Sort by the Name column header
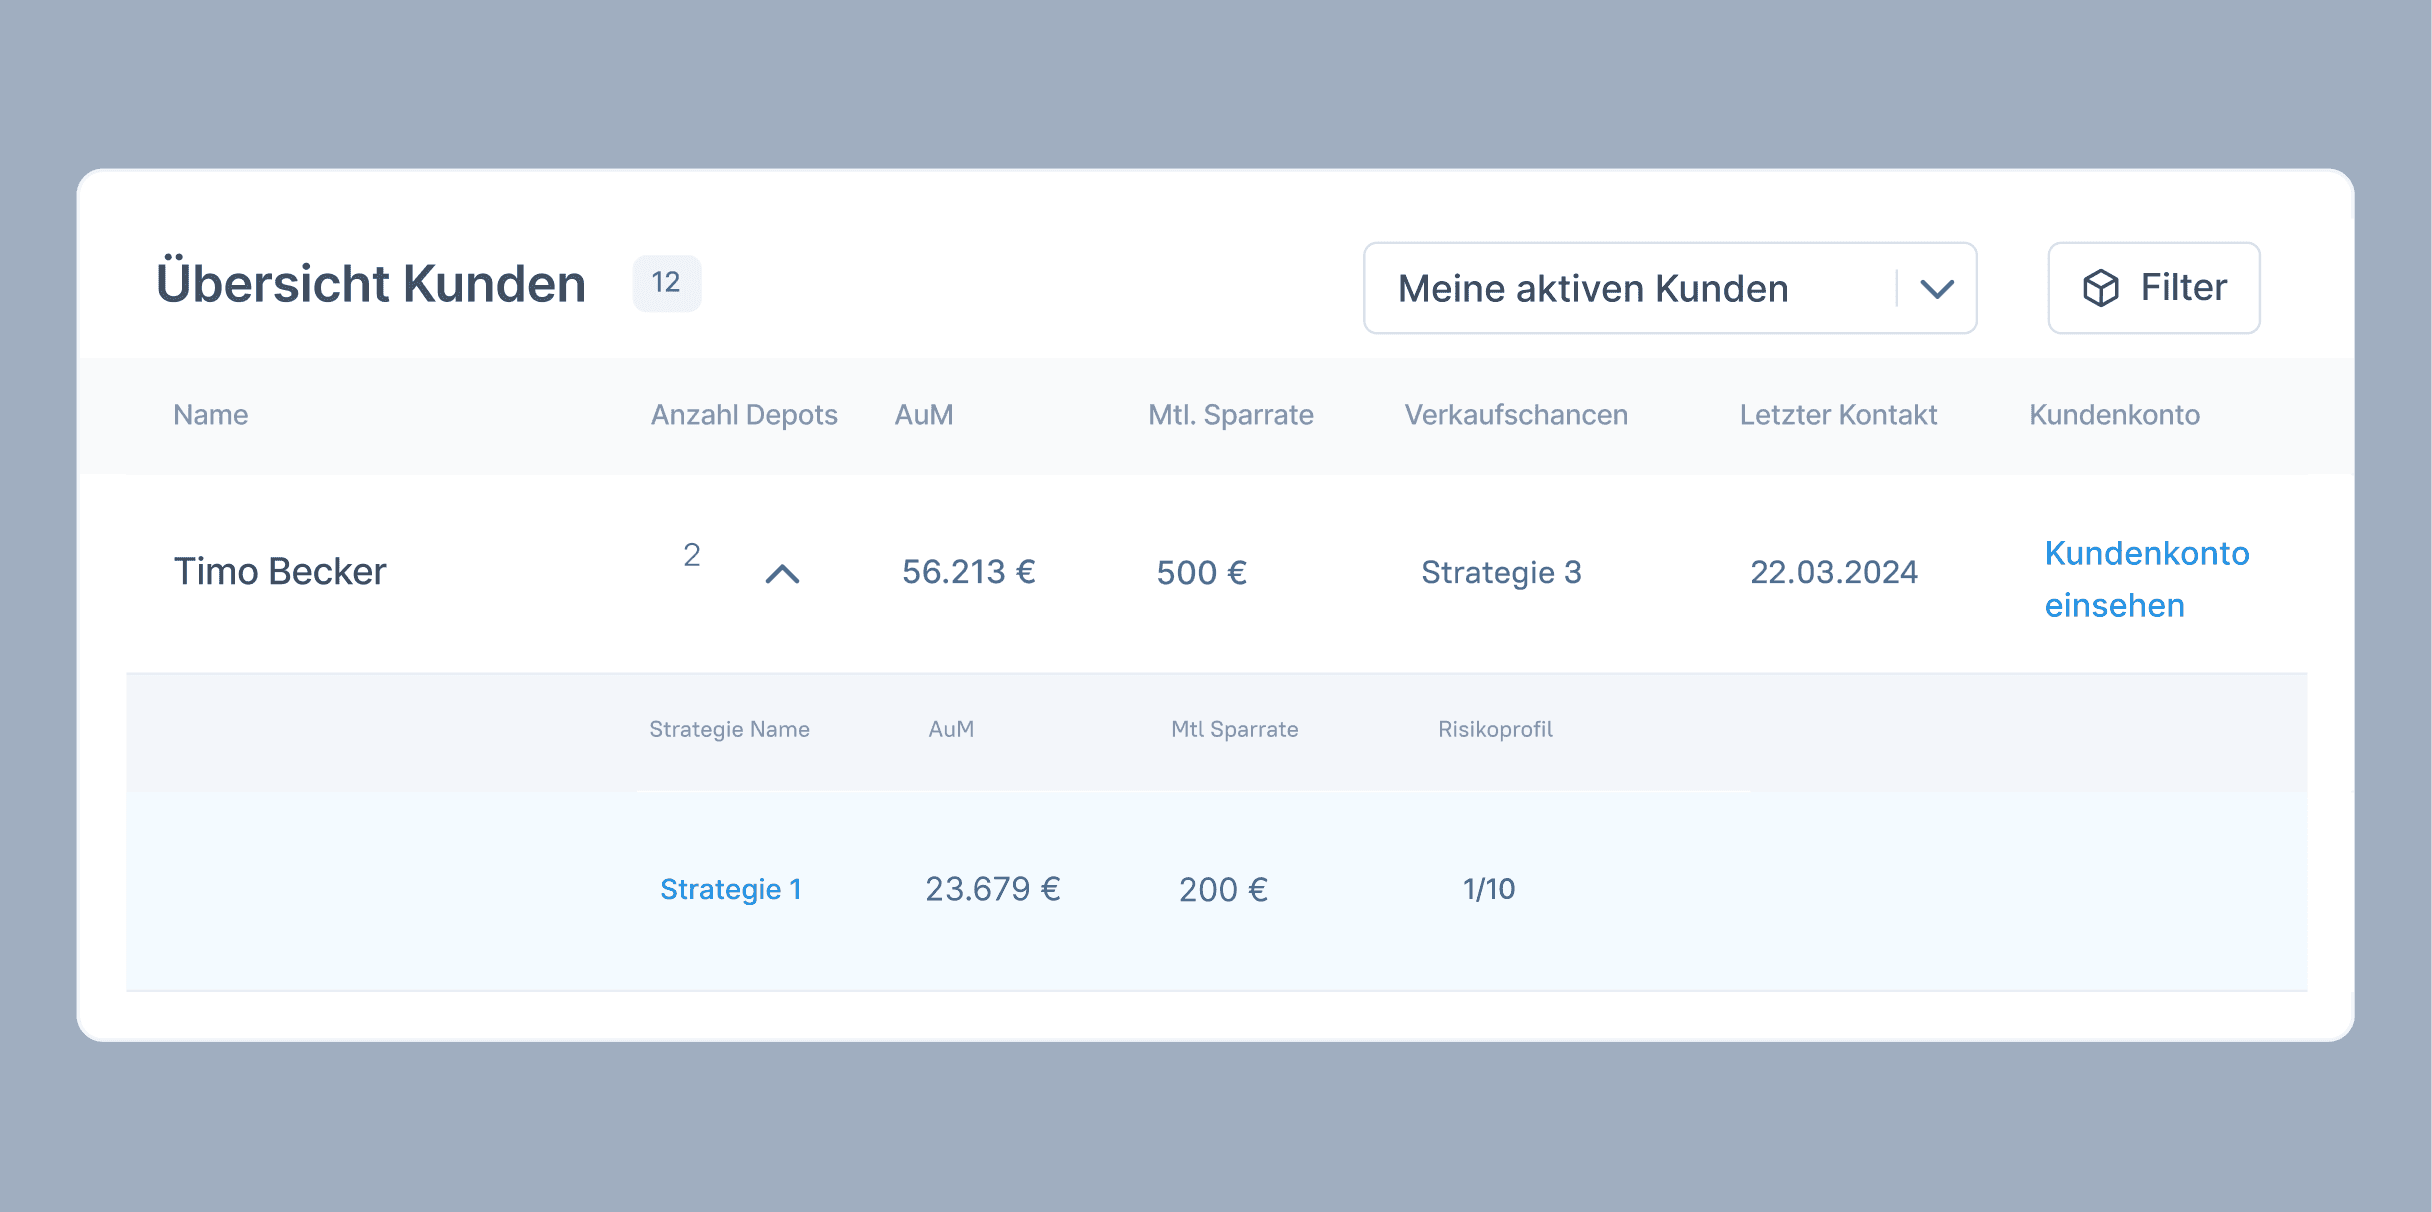 [x=210, y=415]
